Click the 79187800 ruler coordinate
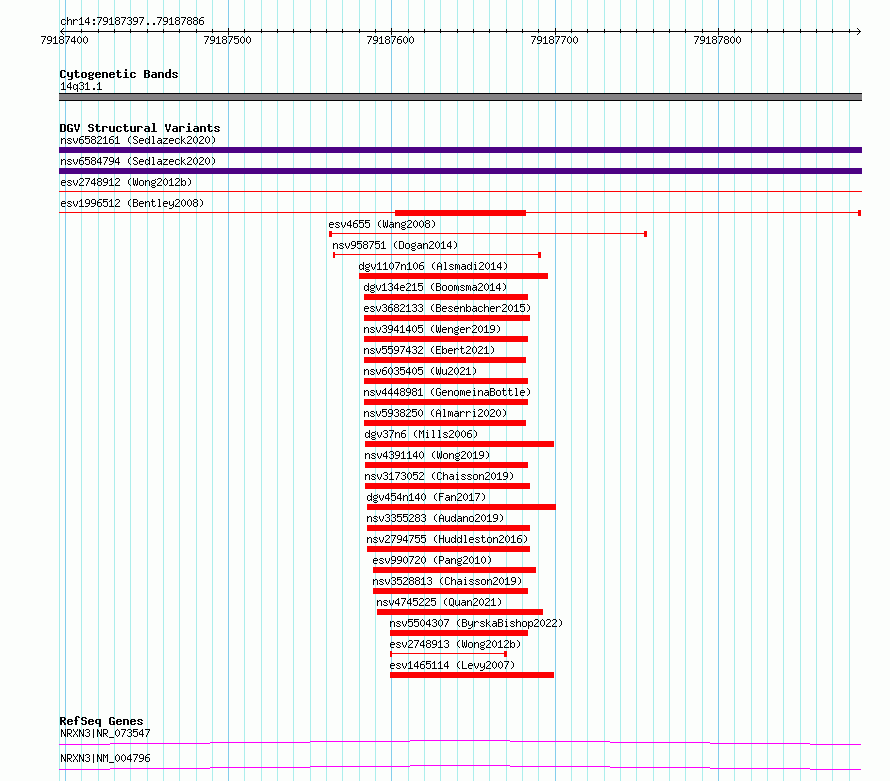The height and width of the screenshot is (781, 890). pos(717,40)
